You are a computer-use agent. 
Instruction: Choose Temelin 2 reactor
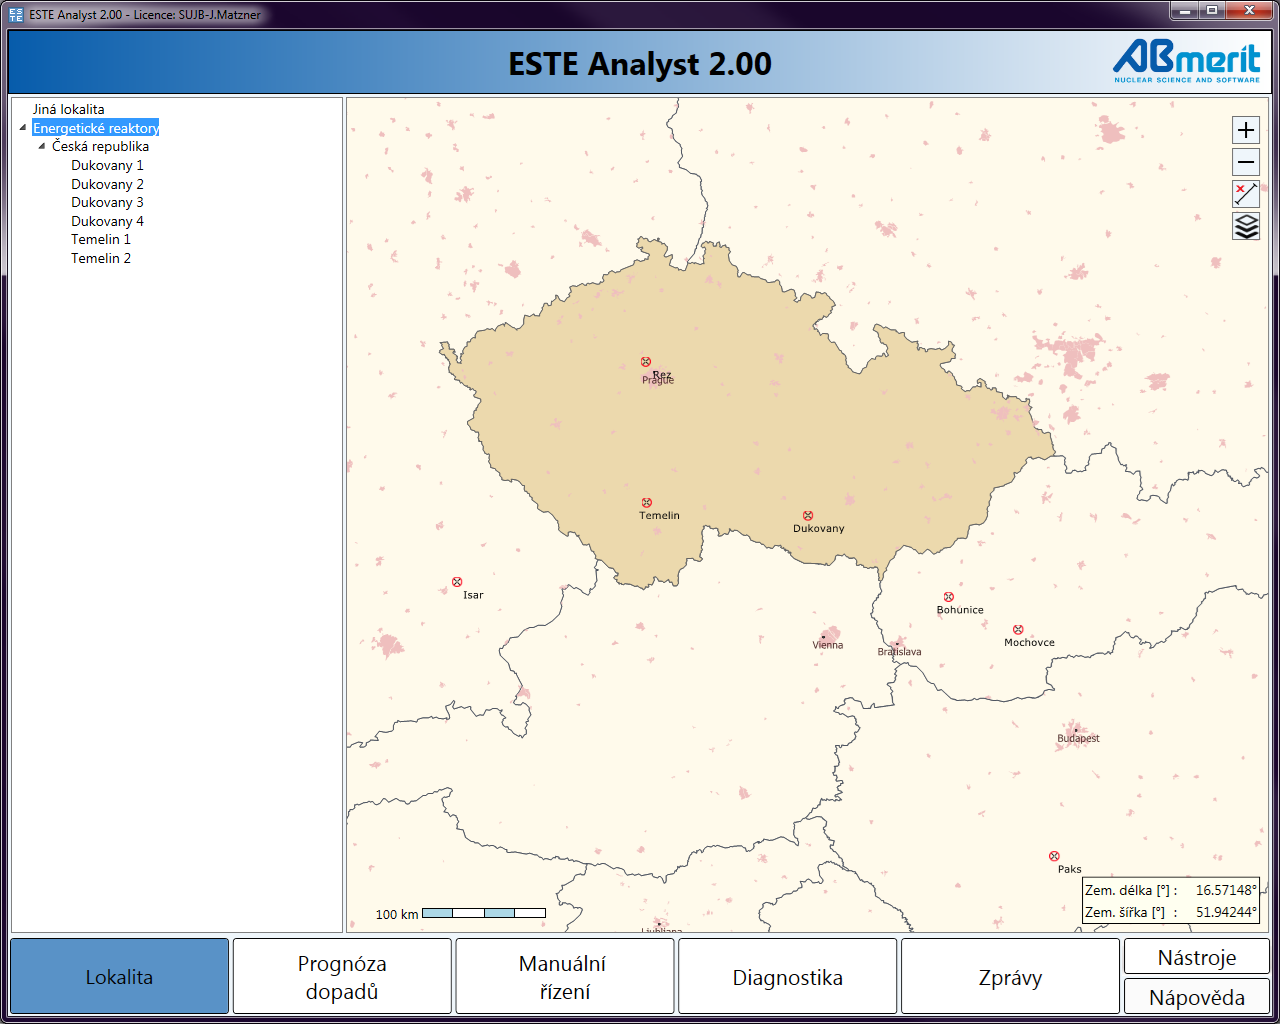(101, 258)
